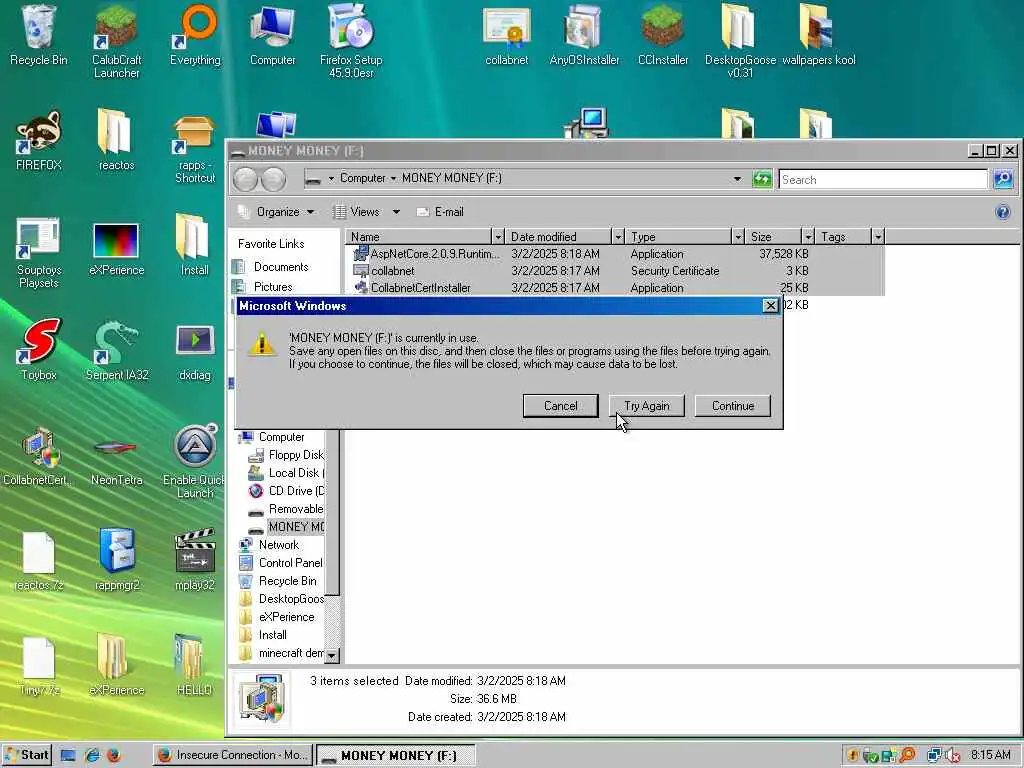Click folder tree scrollbar down arrow
Viewport: 1024px width, 768px height.
tap(332, 654)
